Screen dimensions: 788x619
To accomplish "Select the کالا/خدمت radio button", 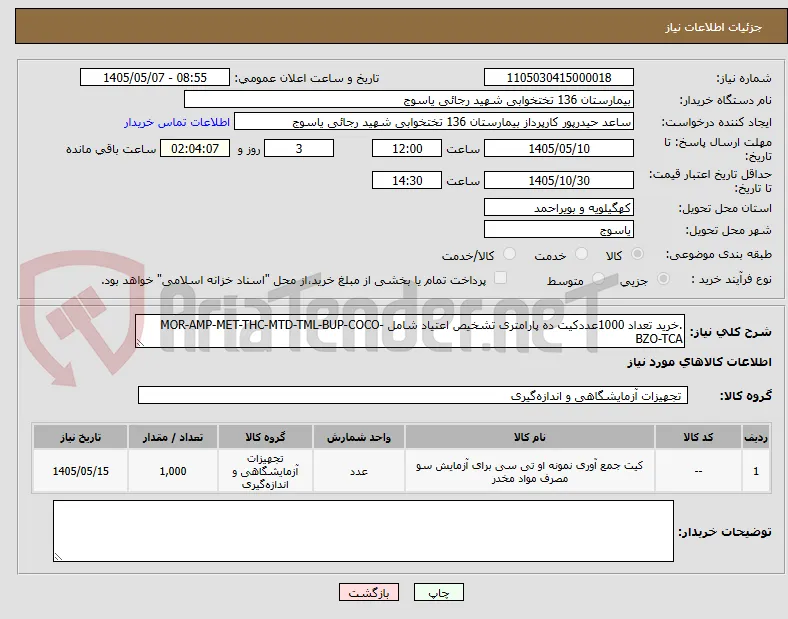I will click(509, 254).
